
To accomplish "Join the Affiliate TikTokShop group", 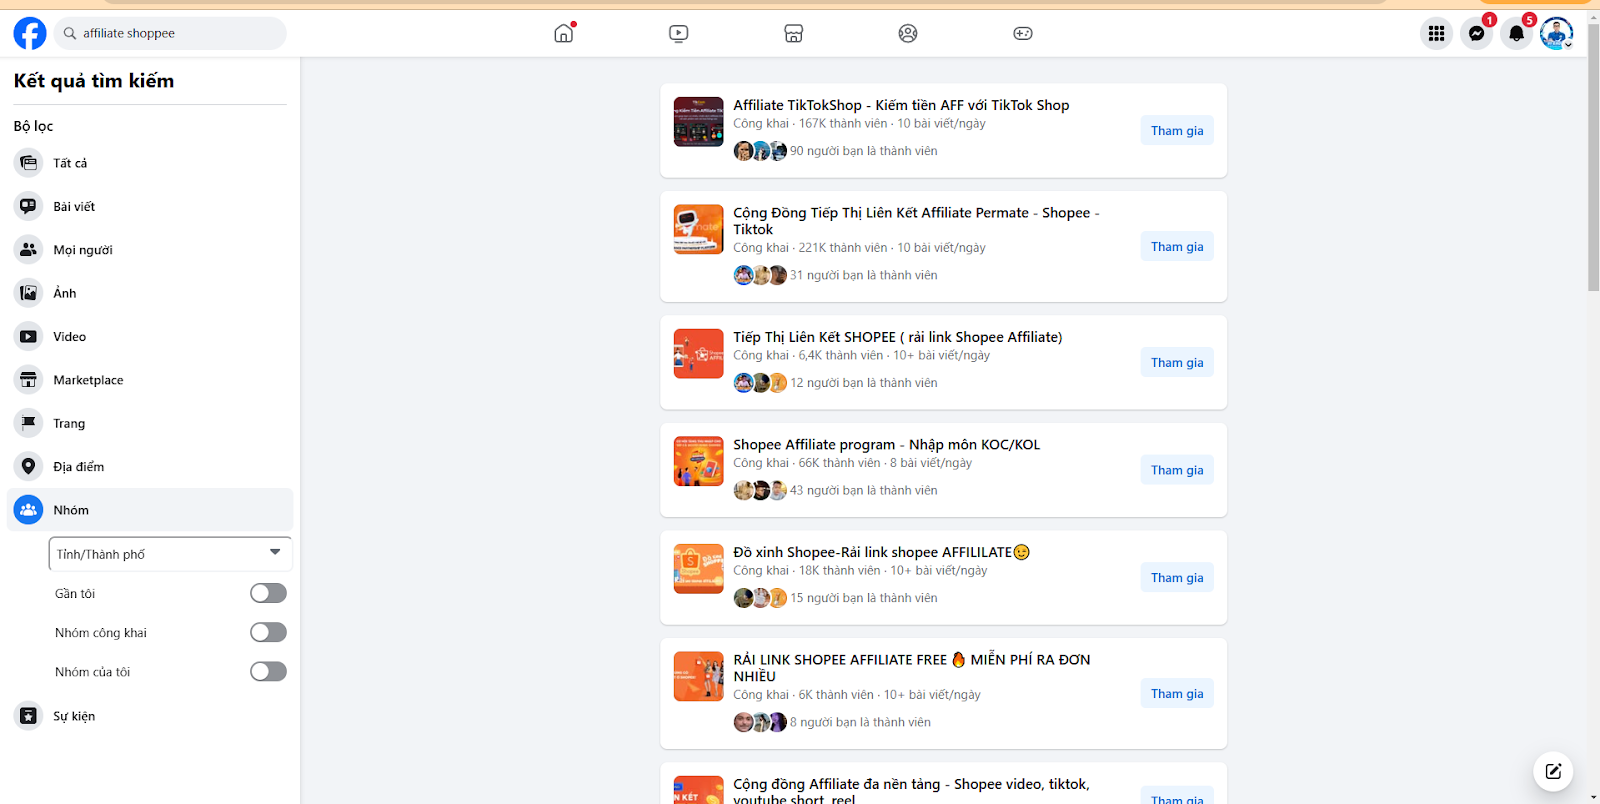I will coord(1177,131).
